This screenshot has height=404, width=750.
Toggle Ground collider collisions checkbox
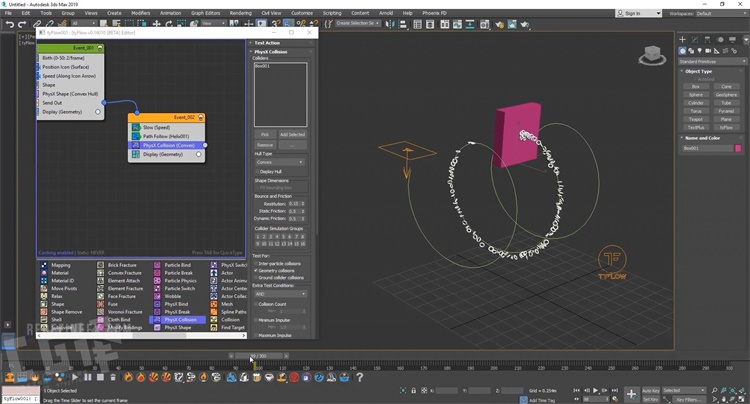pos(256,277)
